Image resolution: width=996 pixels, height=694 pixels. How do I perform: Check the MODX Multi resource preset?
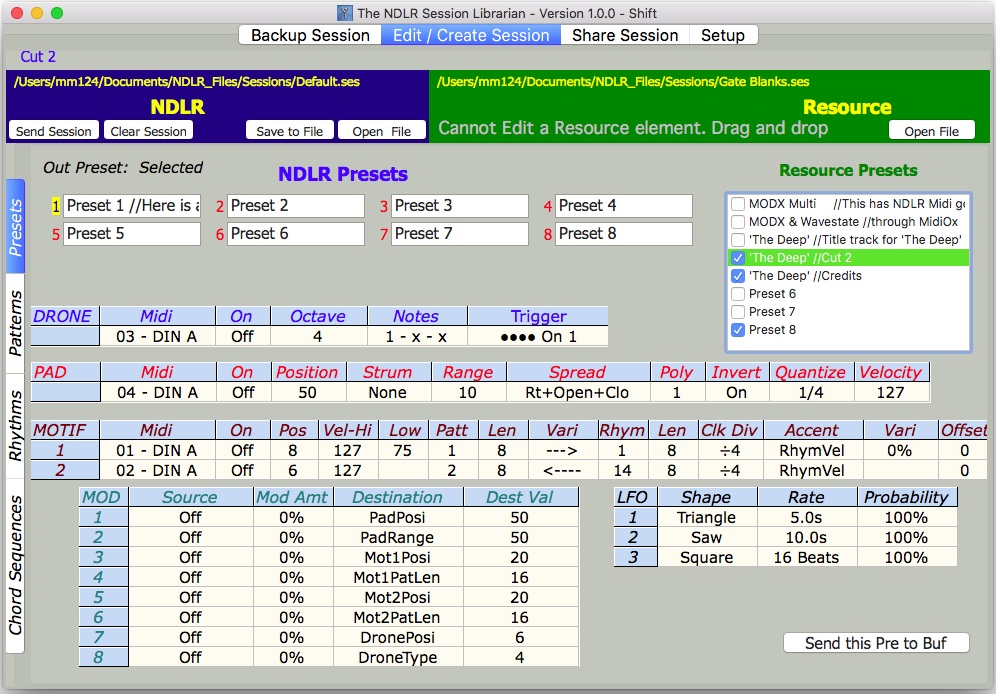tap(739, 203)
